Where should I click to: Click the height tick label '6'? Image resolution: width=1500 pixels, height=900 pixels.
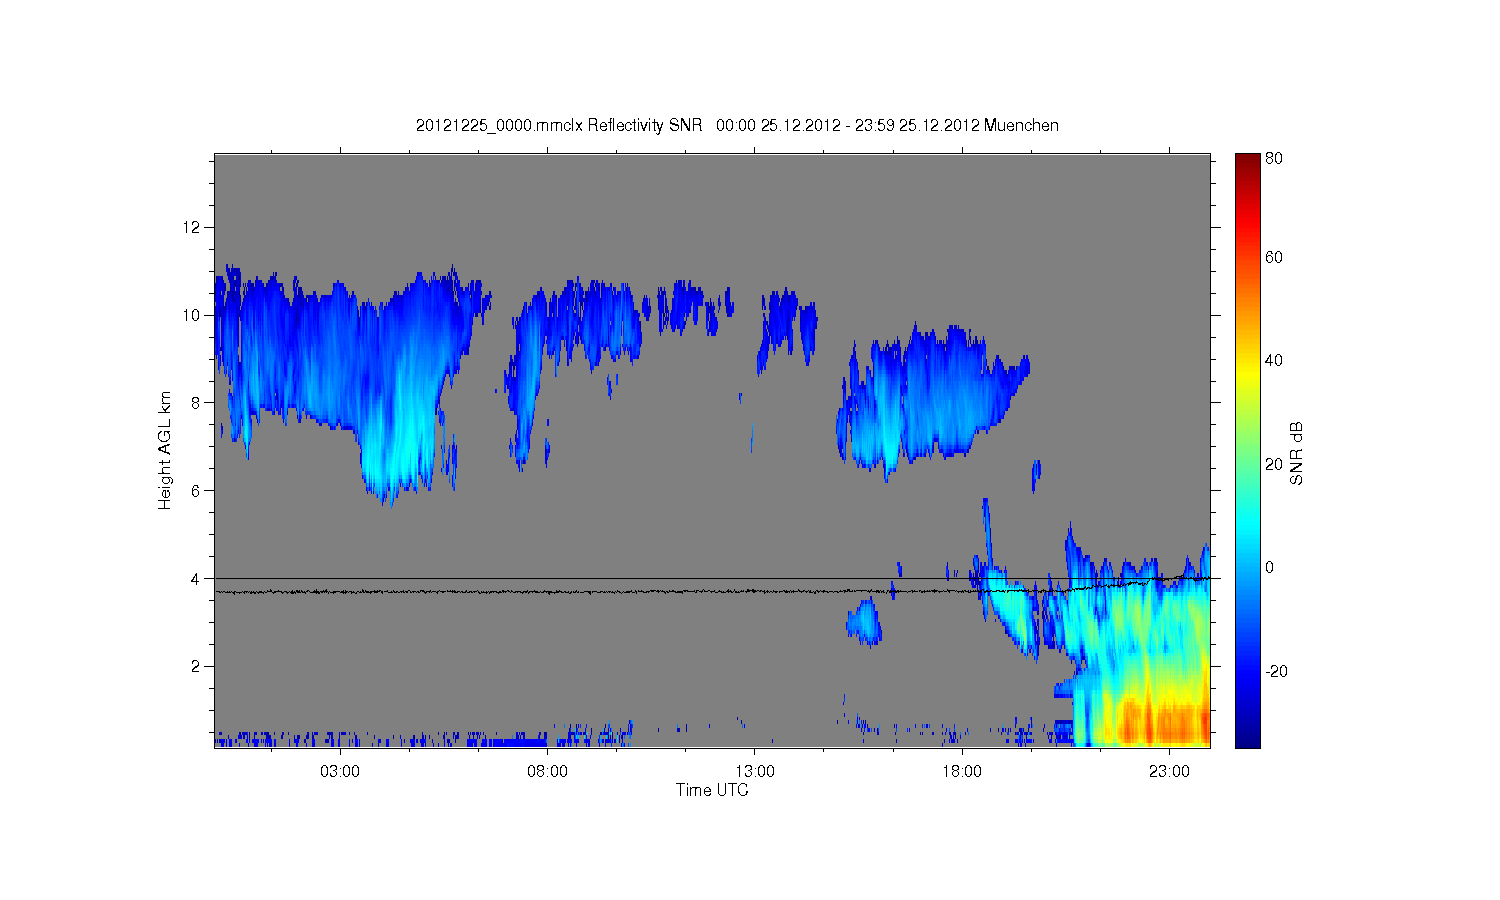(197, 491)
